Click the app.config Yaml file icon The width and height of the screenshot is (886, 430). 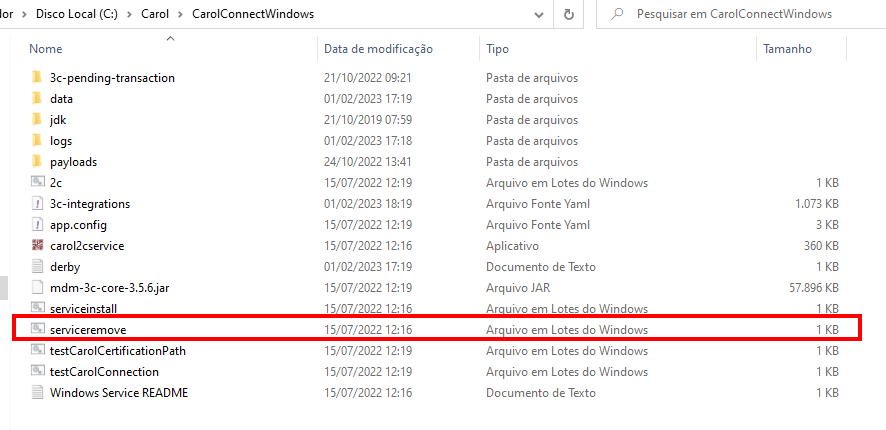click(x=37, y=225)
